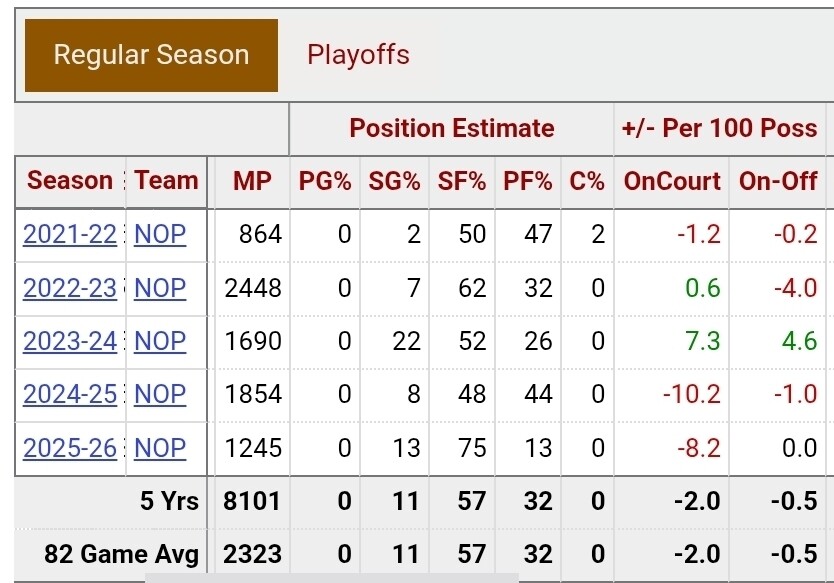This screenshot has height=583, width=834.
Task: Open NOP team link in 2023-24 row
Action: coord(160,341)
